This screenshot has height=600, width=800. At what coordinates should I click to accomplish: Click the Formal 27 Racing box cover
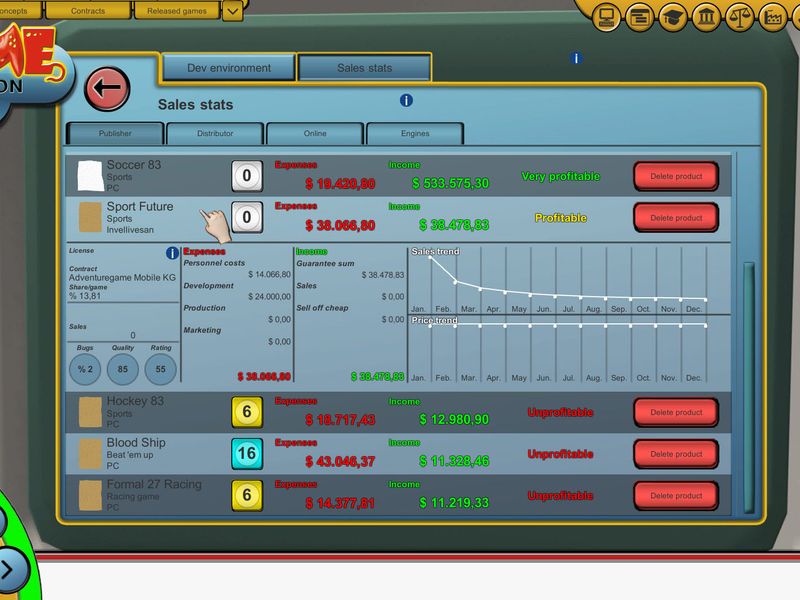pos(90,495)
